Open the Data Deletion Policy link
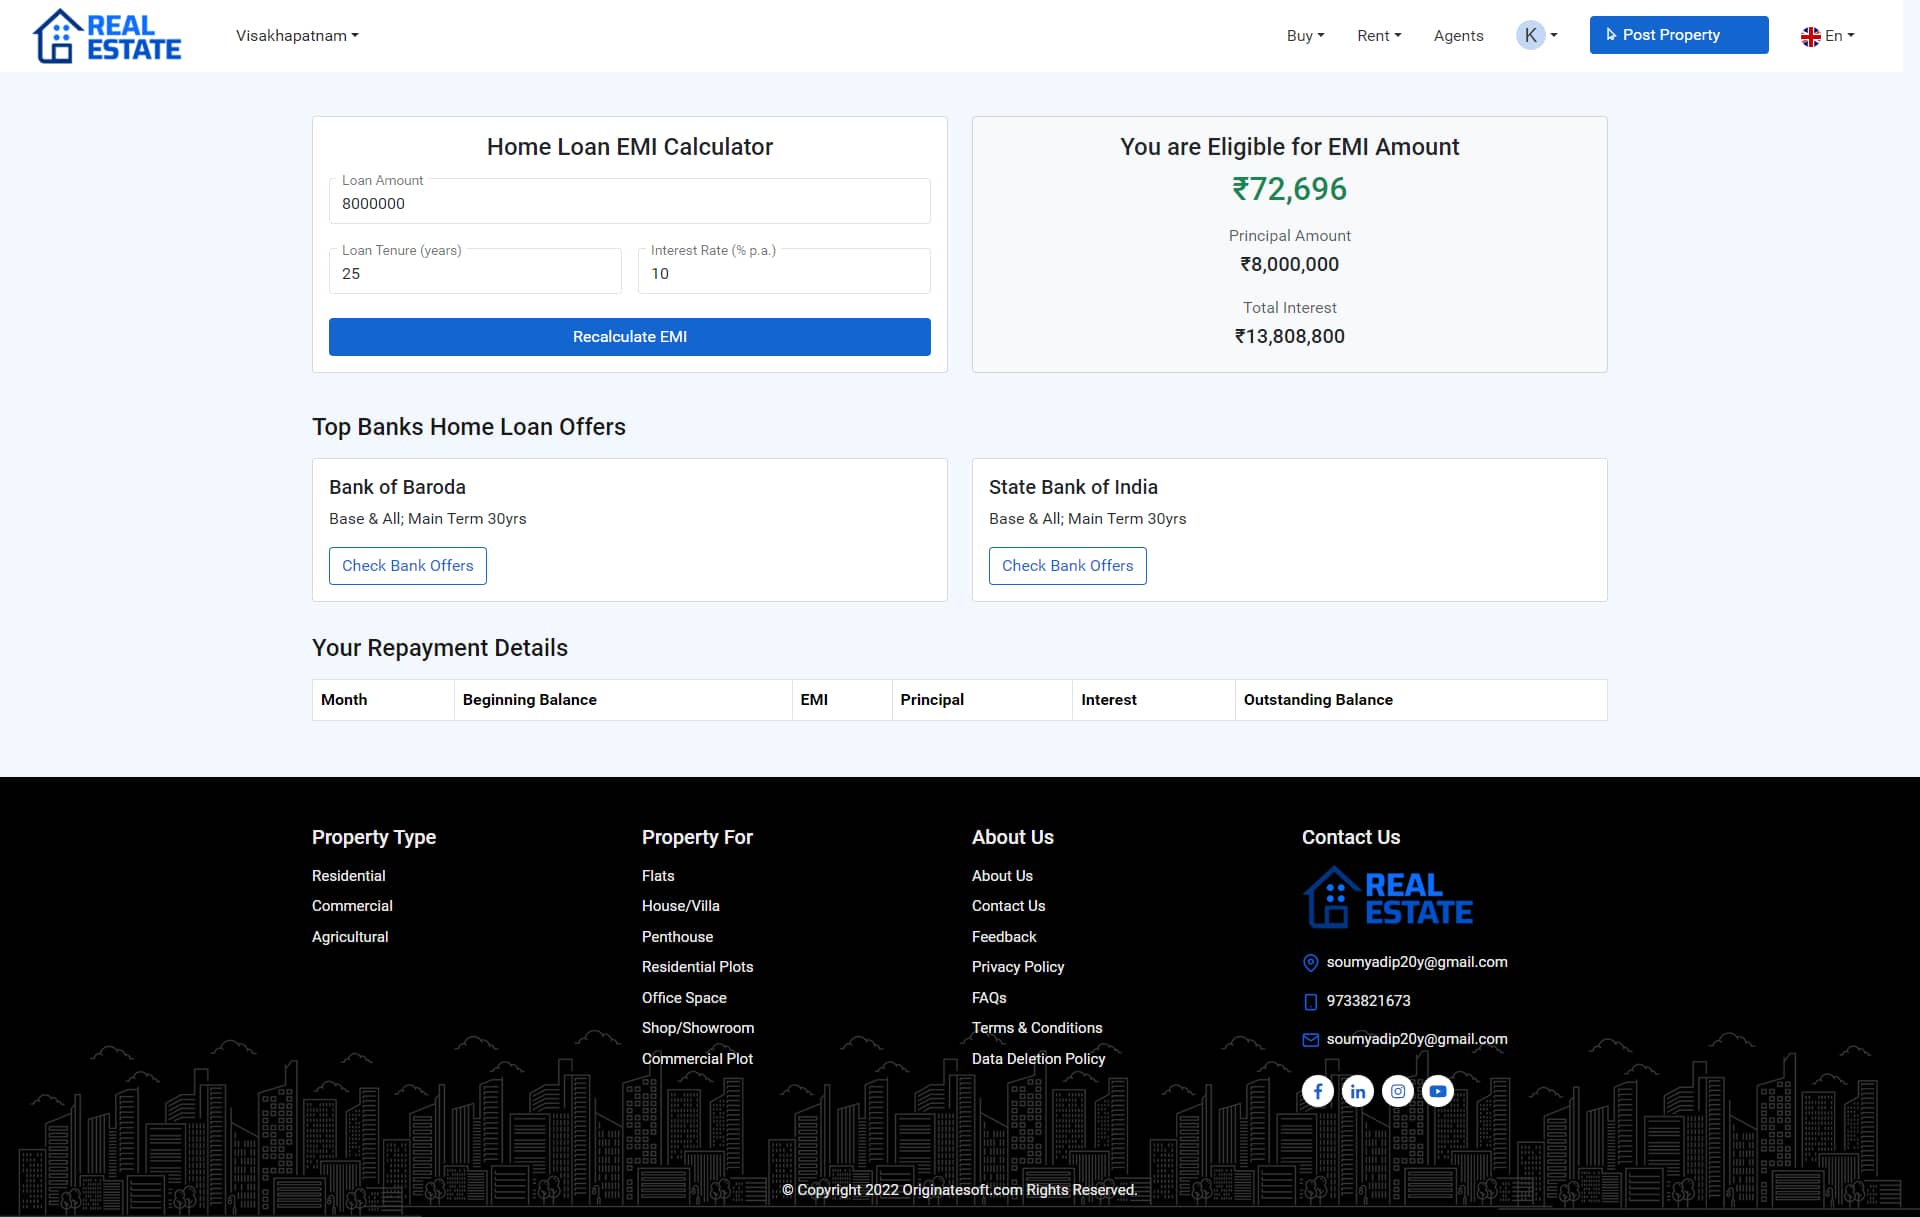The height and width of the screenshot is (1217, 1920). coord(1038,1059)
